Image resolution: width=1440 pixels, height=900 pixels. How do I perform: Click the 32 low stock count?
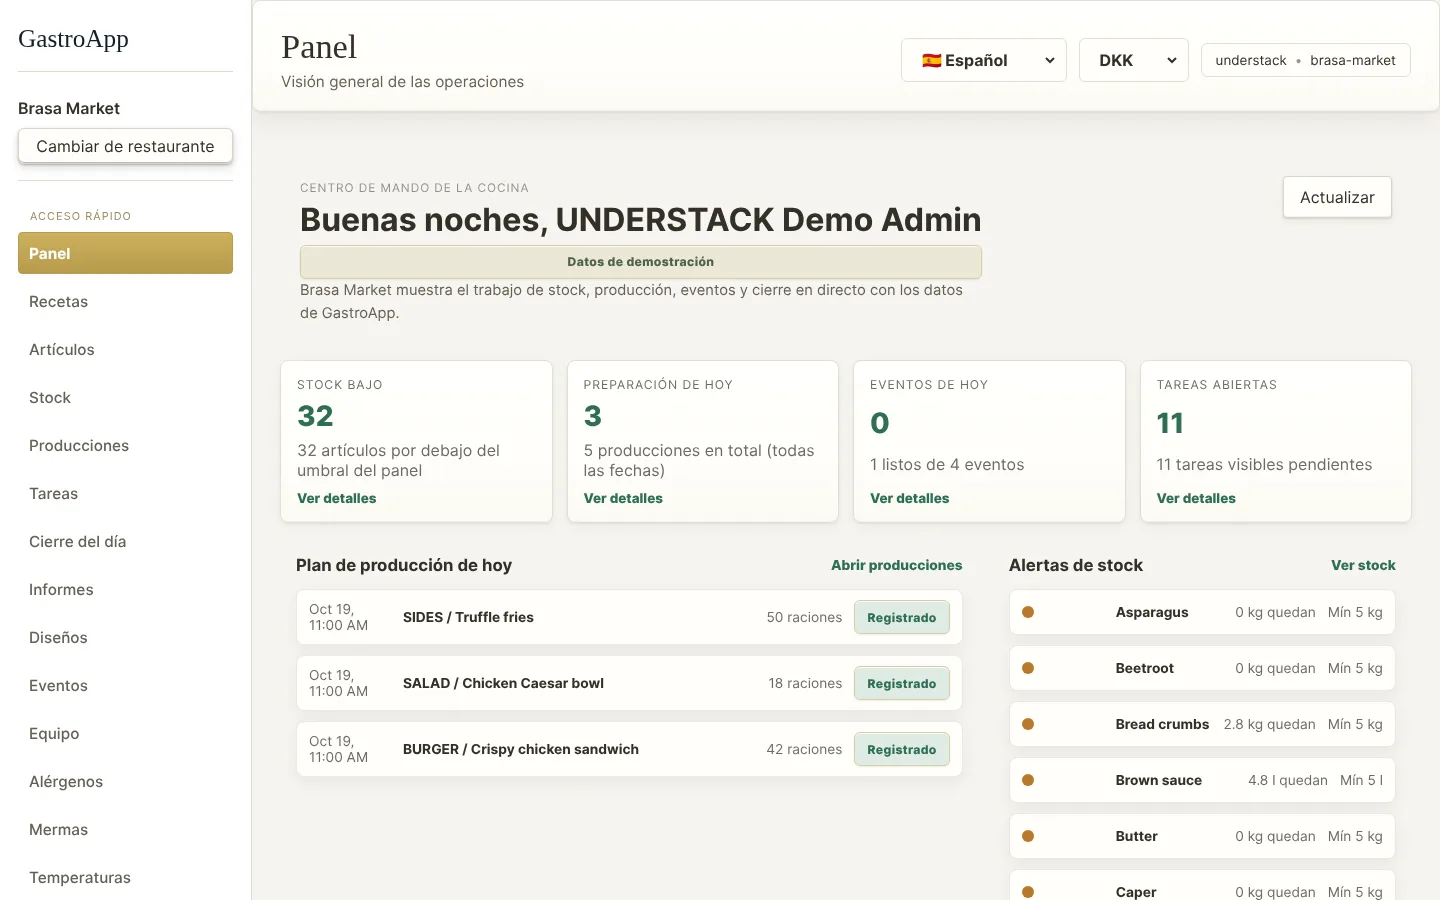315,416
